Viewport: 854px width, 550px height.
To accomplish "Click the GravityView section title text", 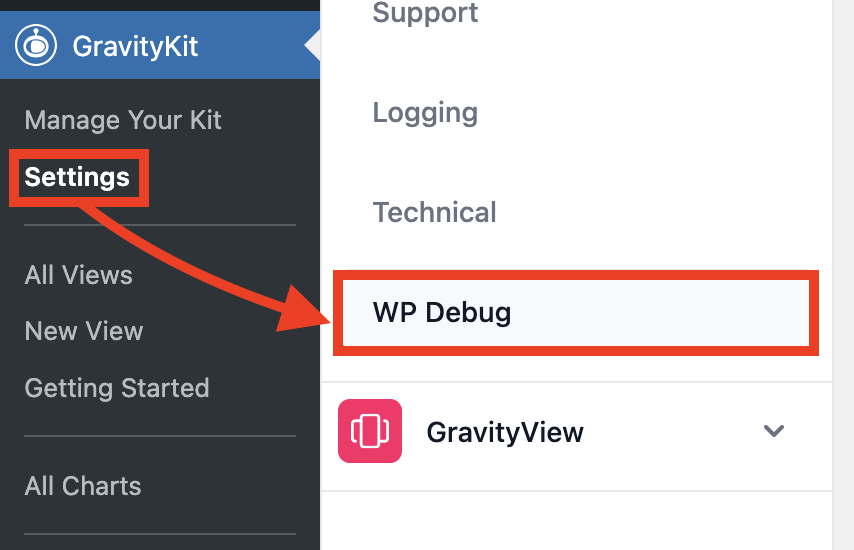I will coord(505,432).
